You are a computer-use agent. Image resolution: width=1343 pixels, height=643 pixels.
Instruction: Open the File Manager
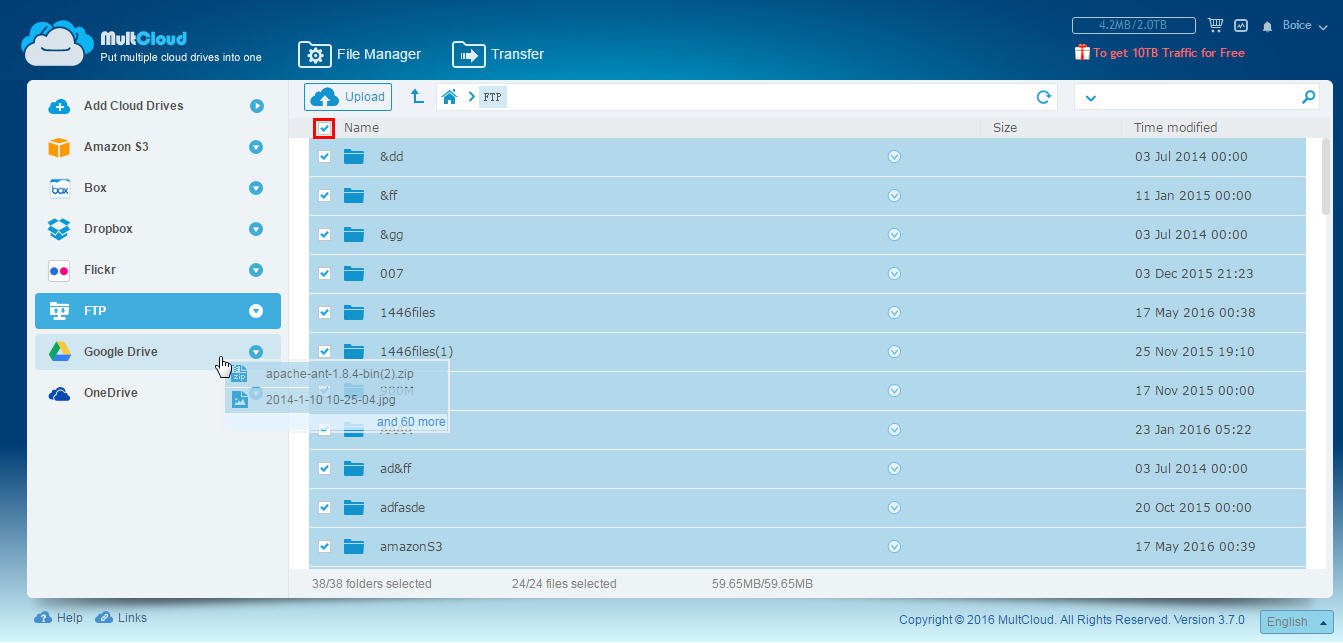(360, 54)
